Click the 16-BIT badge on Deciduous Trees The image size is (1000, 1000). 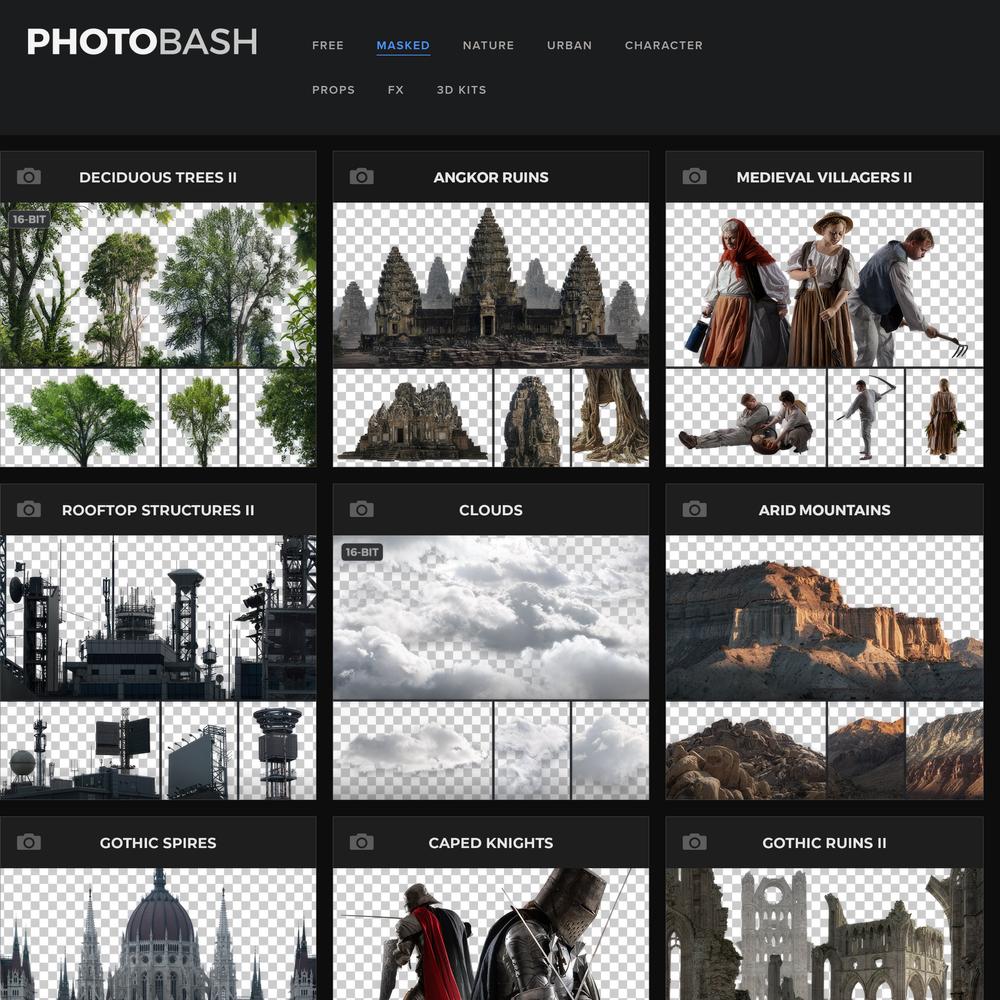tap(29, 219)
